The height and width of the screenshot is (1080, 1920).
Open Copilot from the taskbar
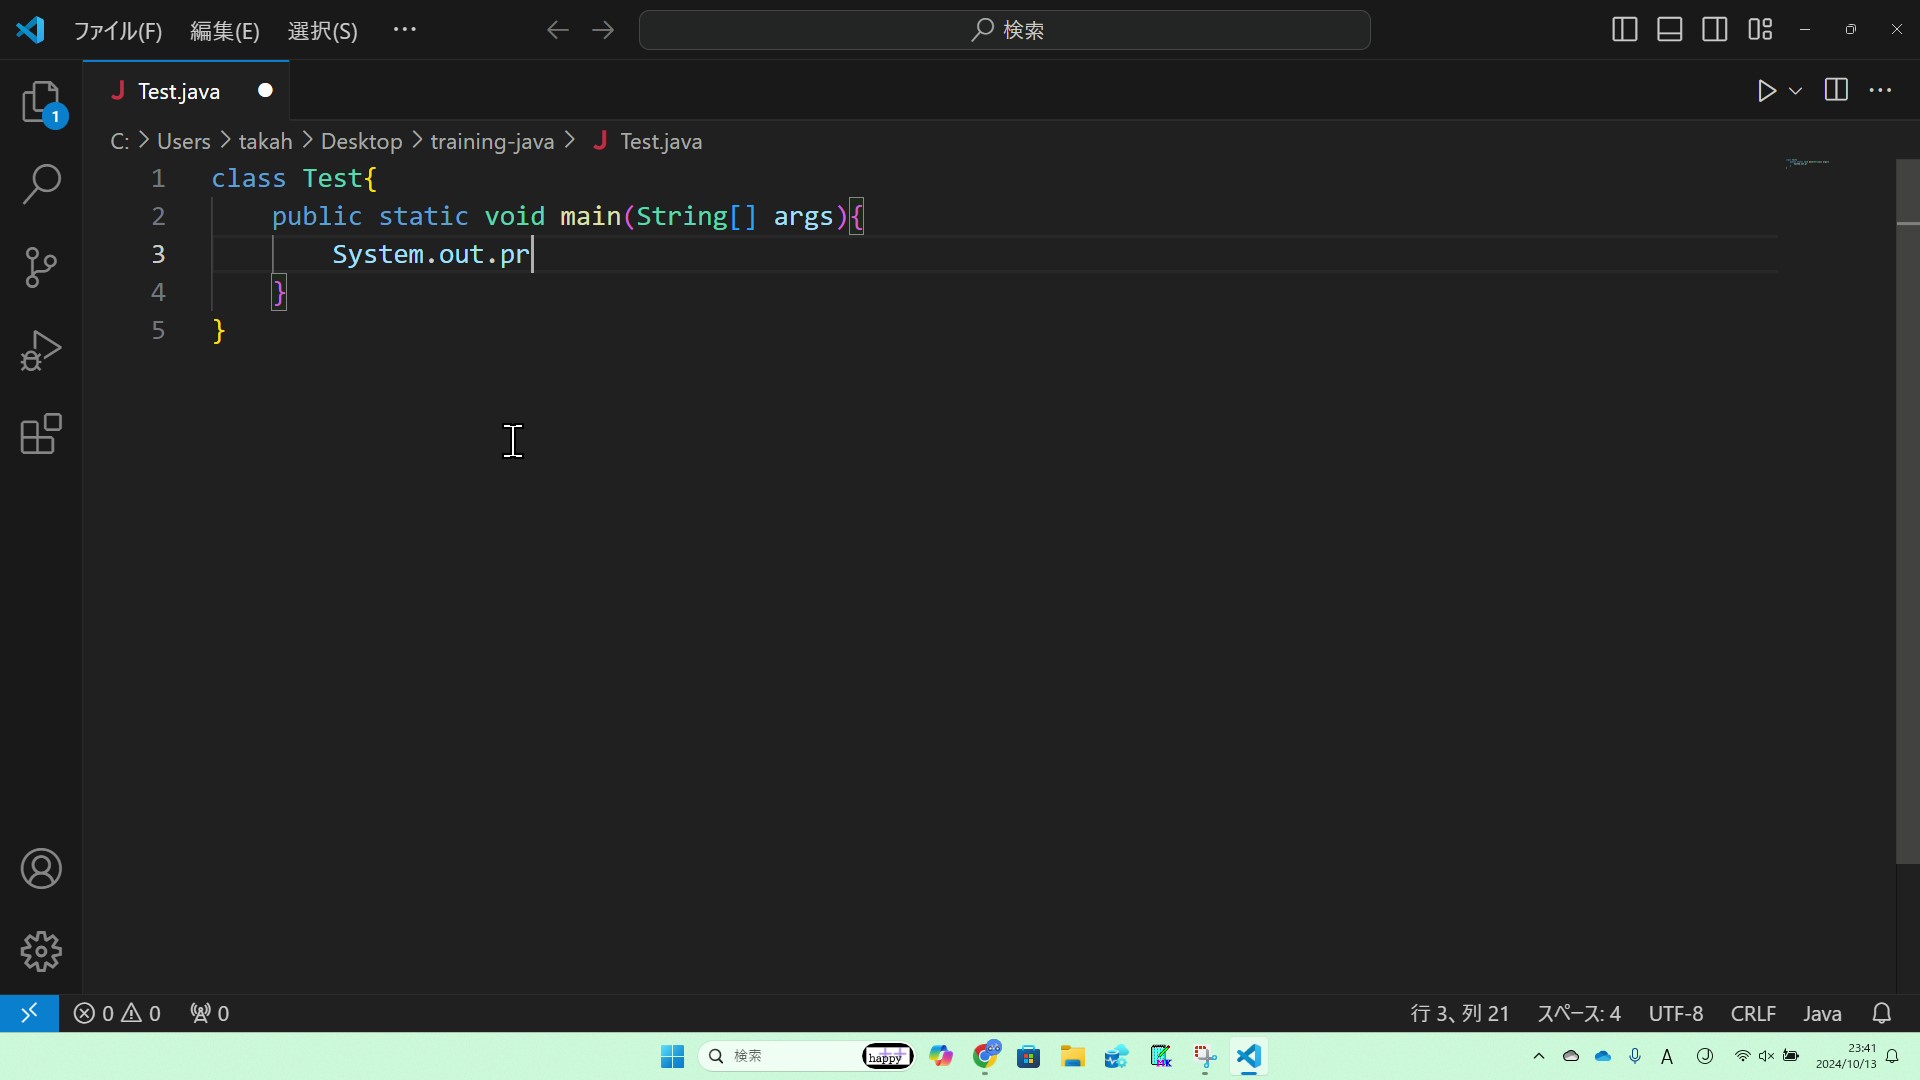click(941, 1057)
